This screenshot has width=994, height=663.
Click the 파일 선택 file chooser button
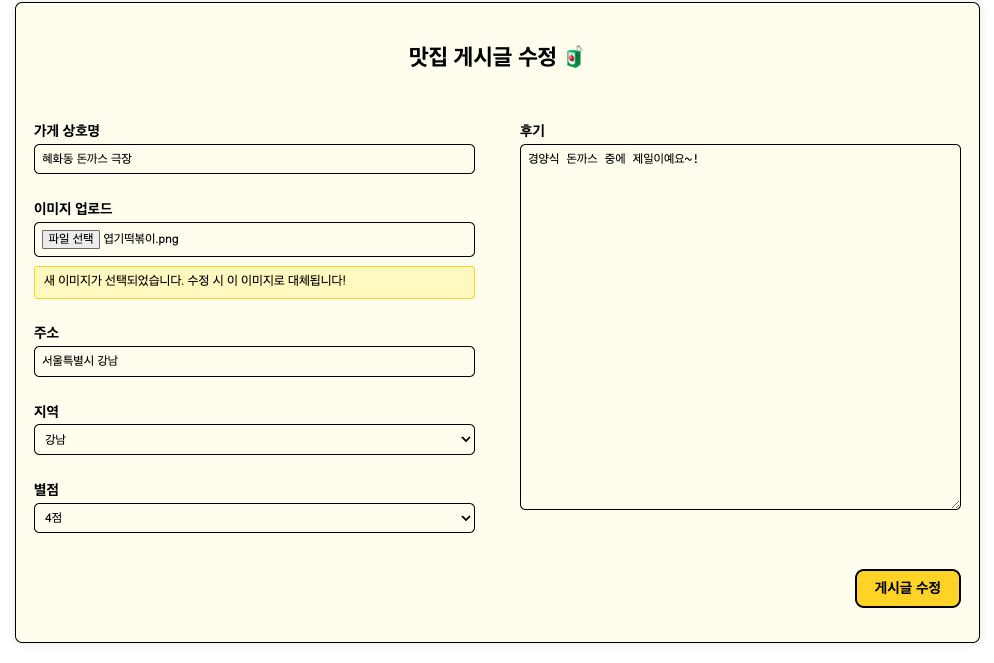pos(71,239)
